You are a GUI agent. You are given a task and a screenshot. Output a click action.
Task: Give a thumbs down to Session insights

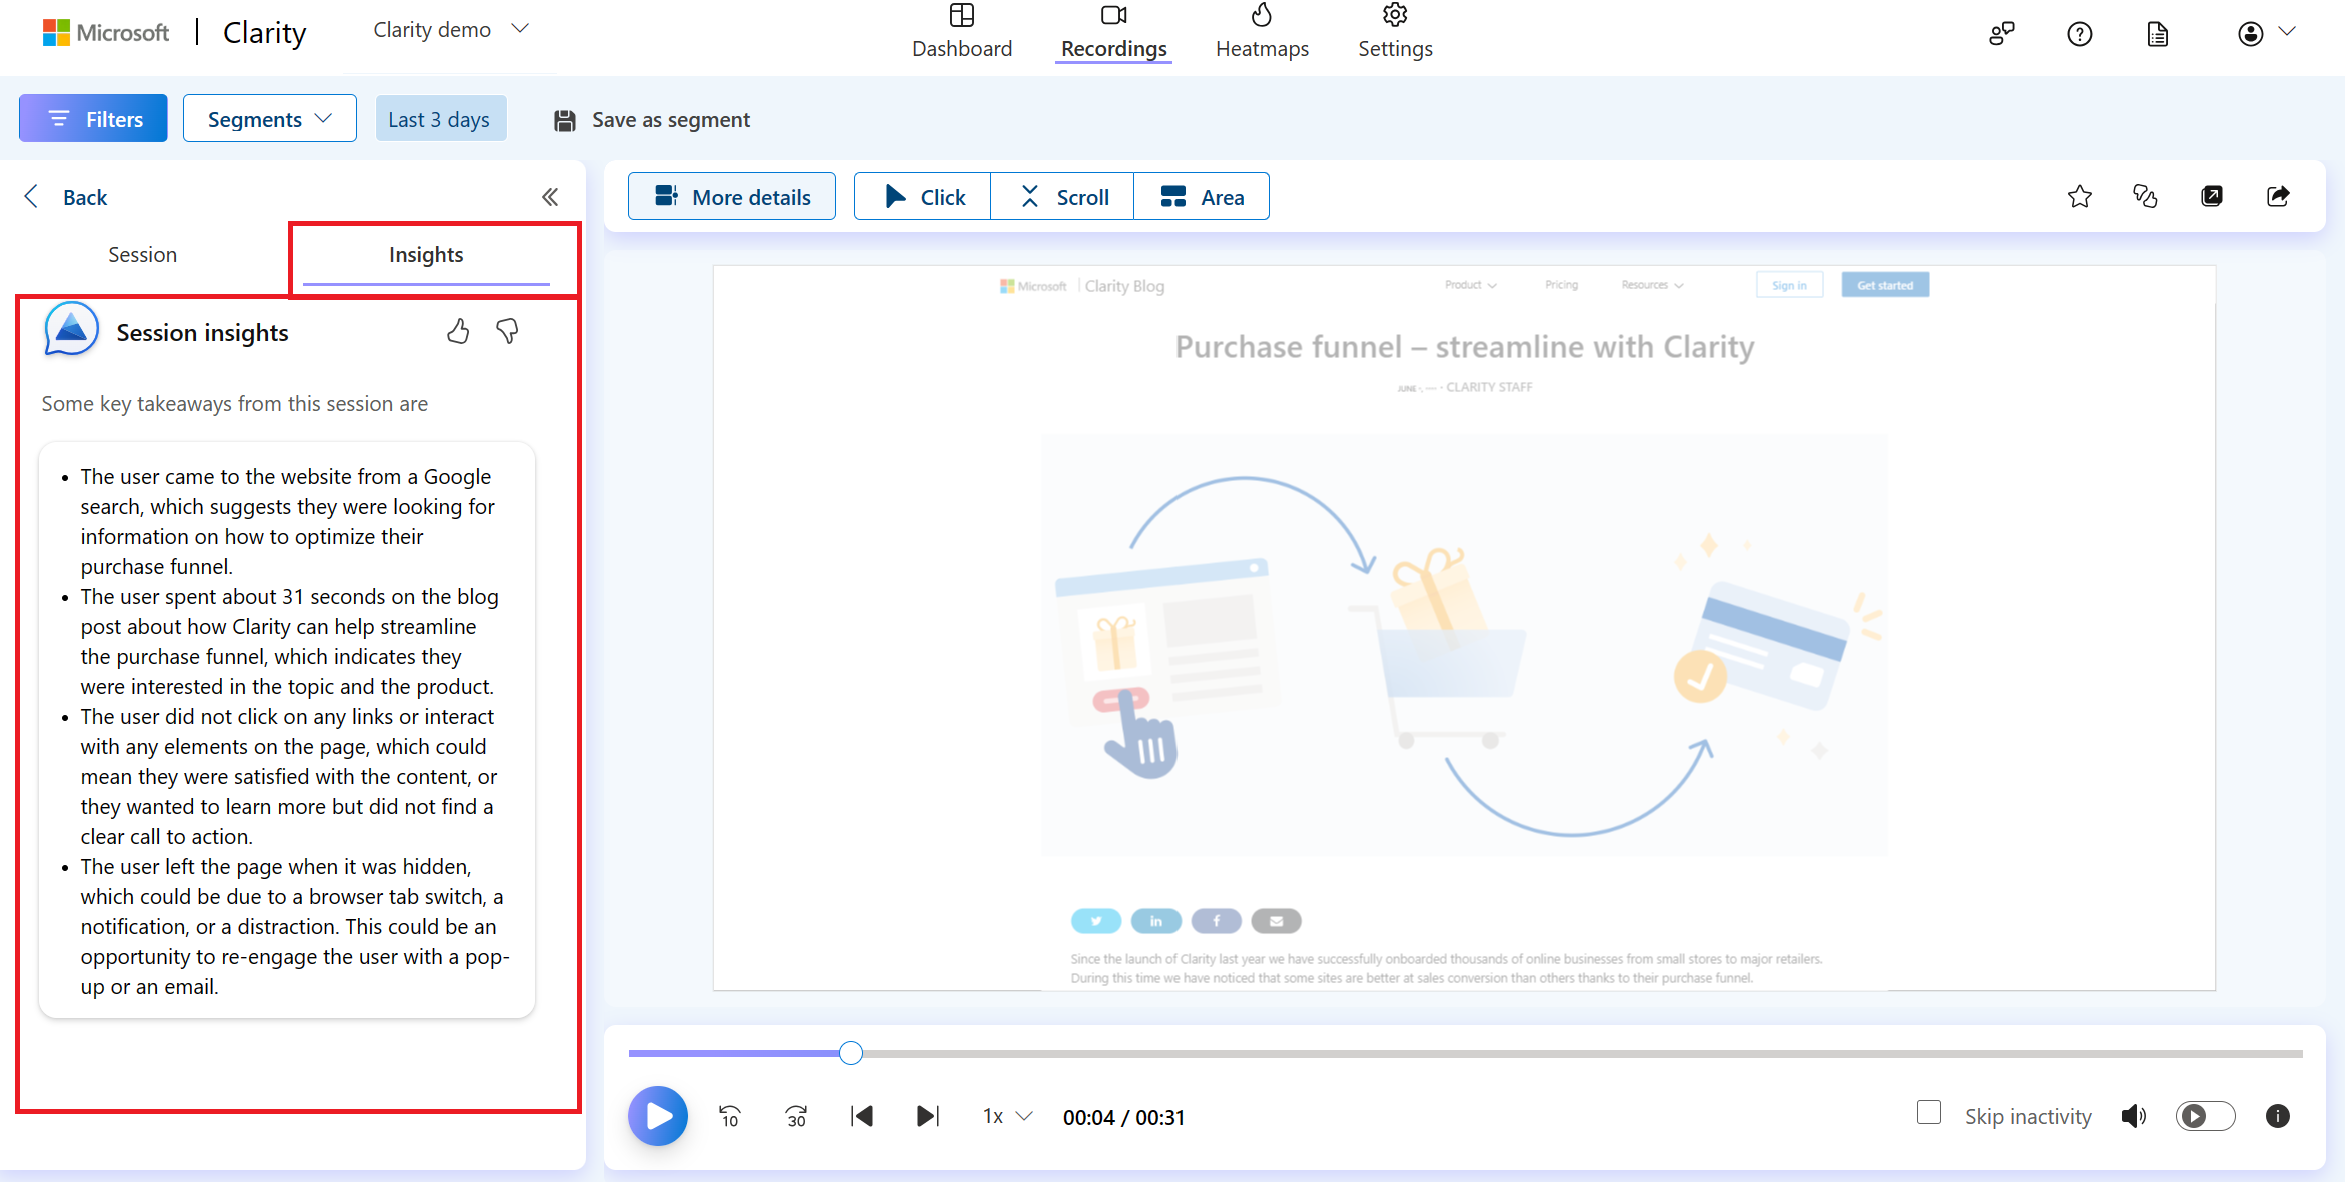coord(507,332)
